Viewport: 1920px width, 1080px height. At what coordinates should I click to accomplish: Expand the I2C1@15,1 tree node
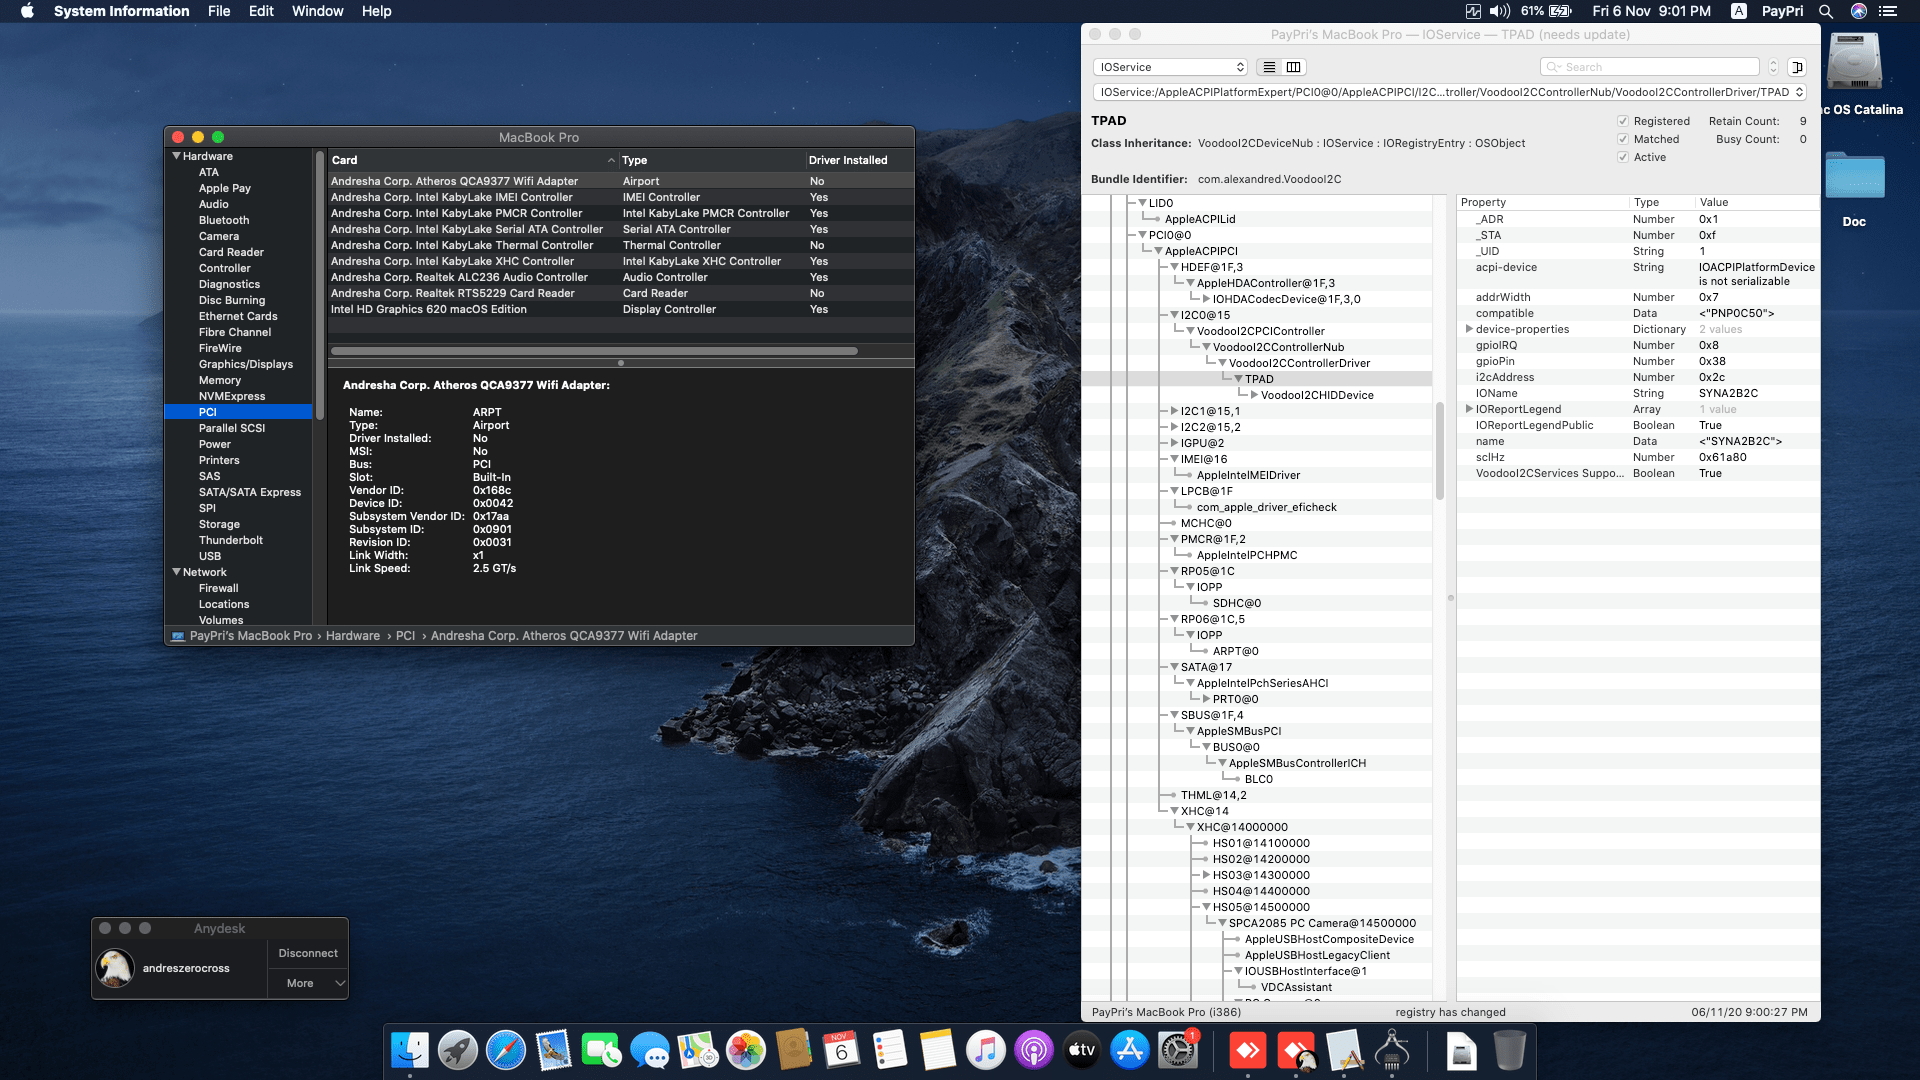pos(1174,411)
